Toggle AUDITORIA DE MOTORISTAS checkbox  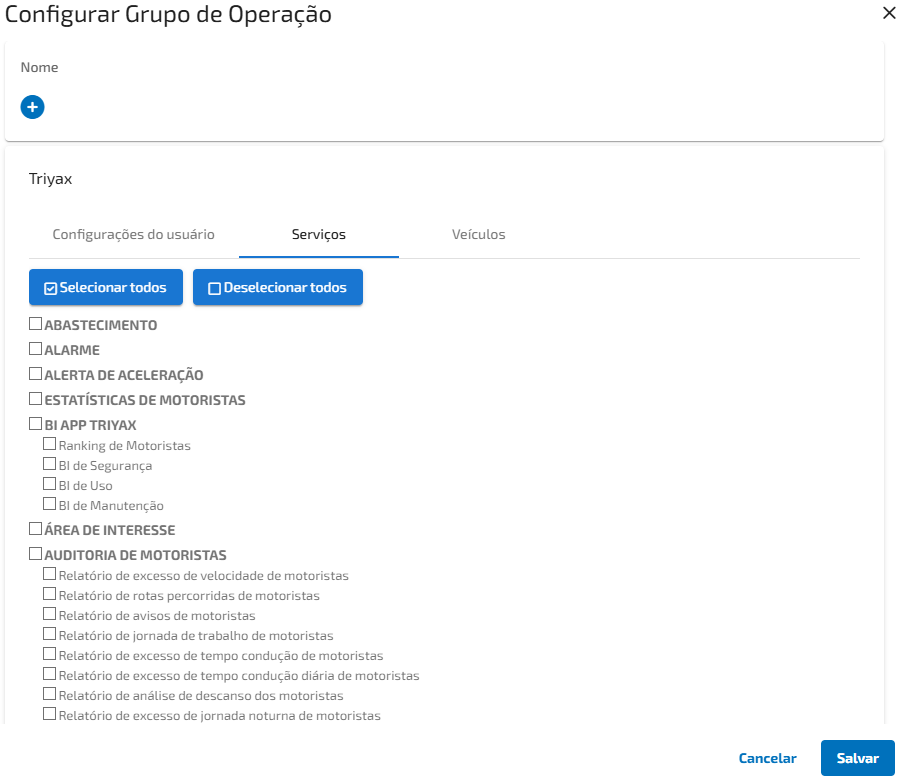(x=36, y=554)
